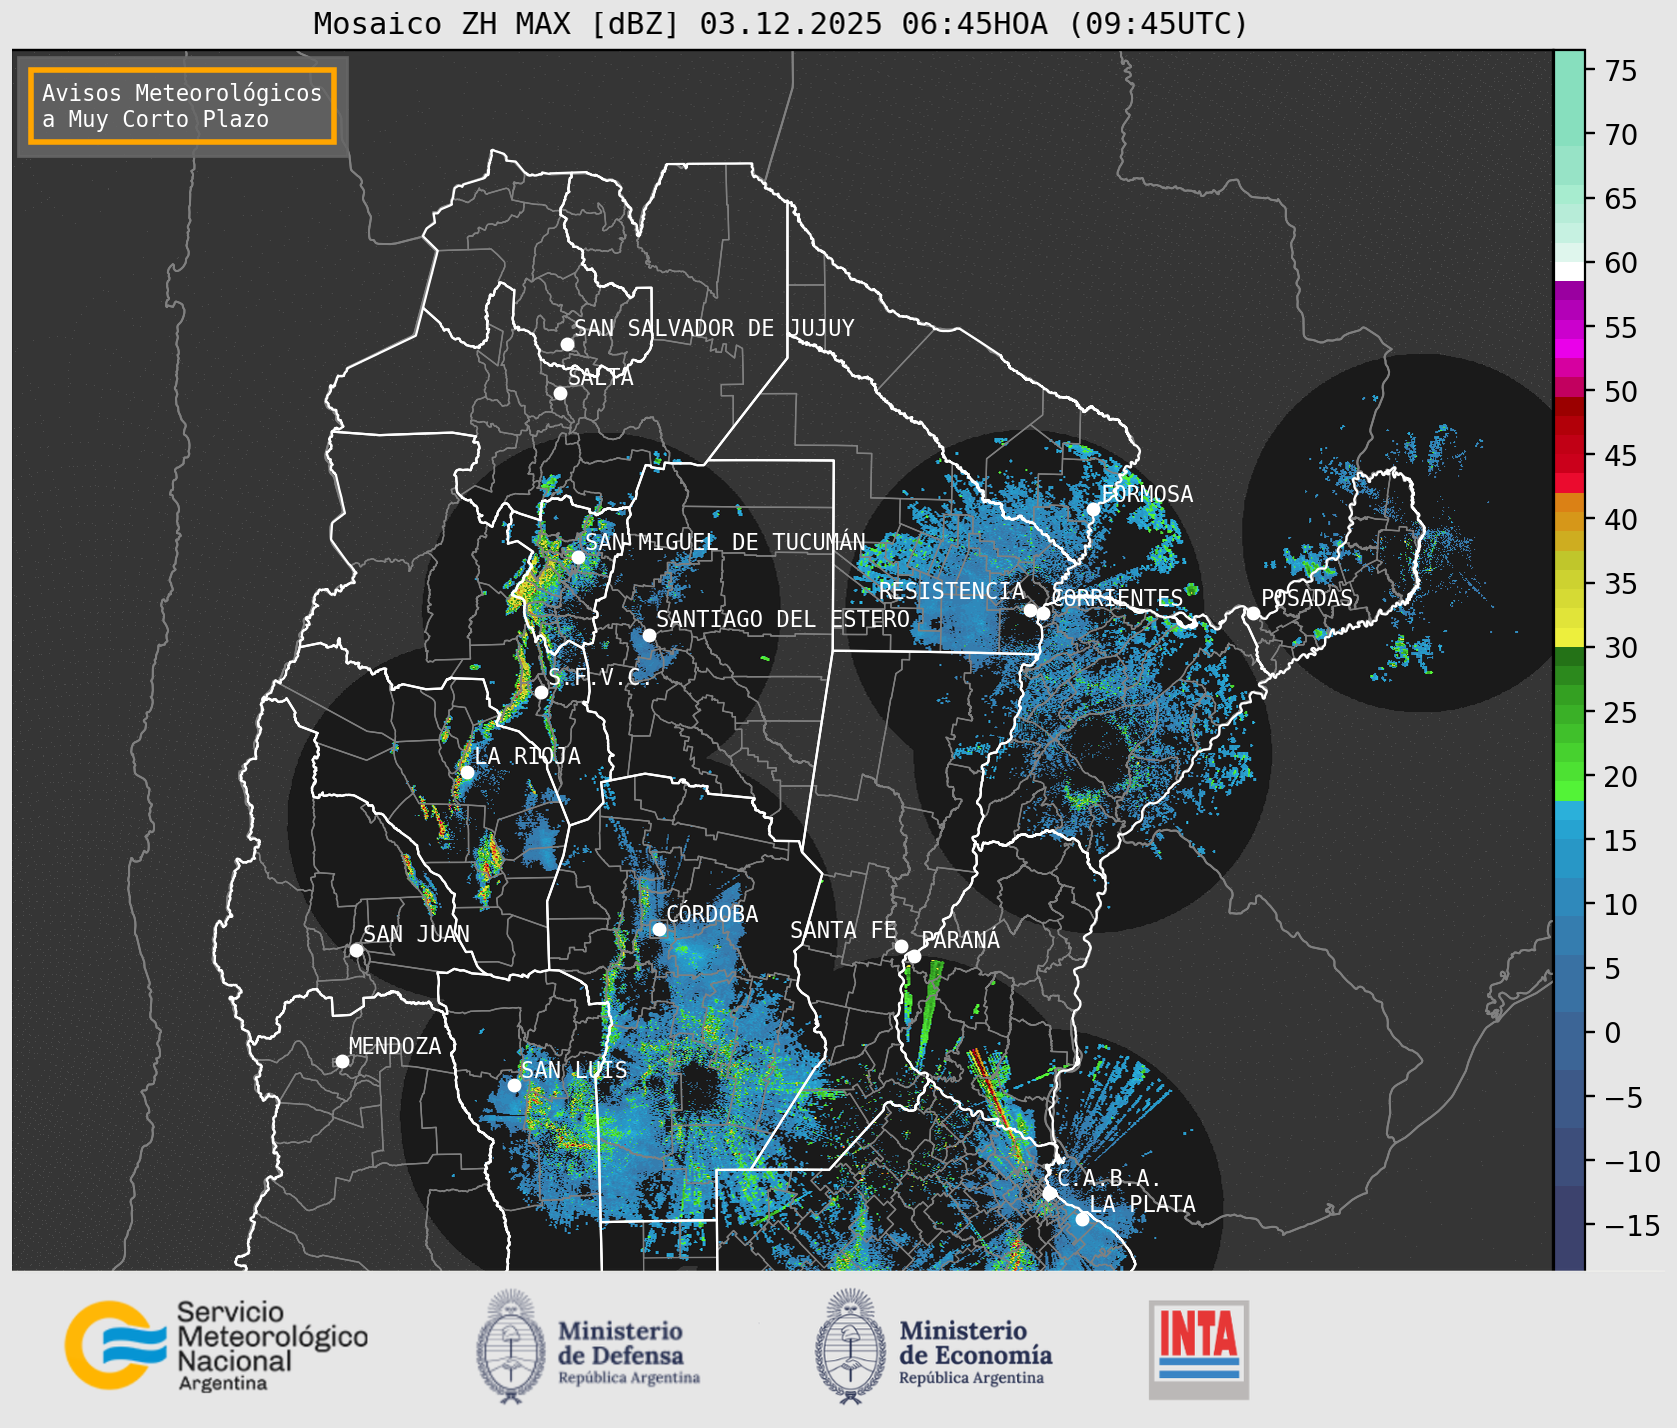Click the Ministerio de Defensa emblem
The width and height of the screenshot is (1677, 1428).
click(511, 1346)
